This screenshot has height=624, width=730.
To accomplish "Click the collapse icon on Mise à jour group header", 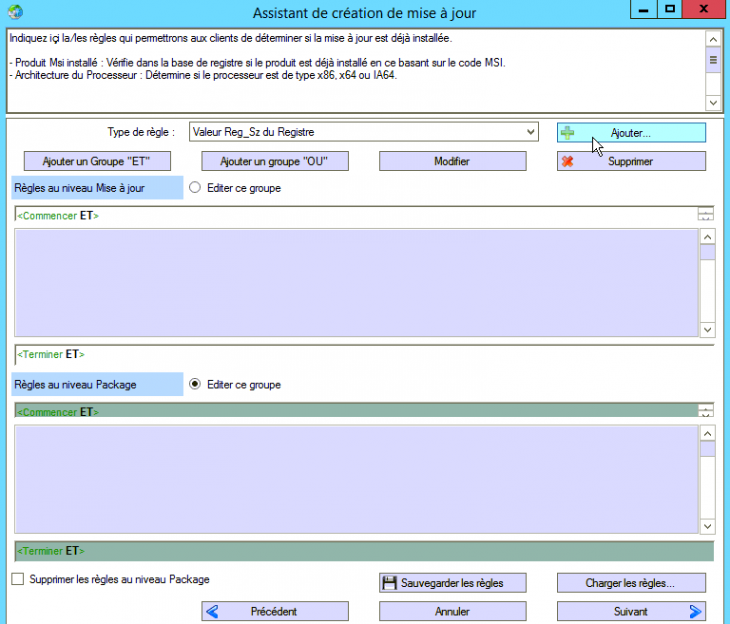I will (x=706, y=215).
